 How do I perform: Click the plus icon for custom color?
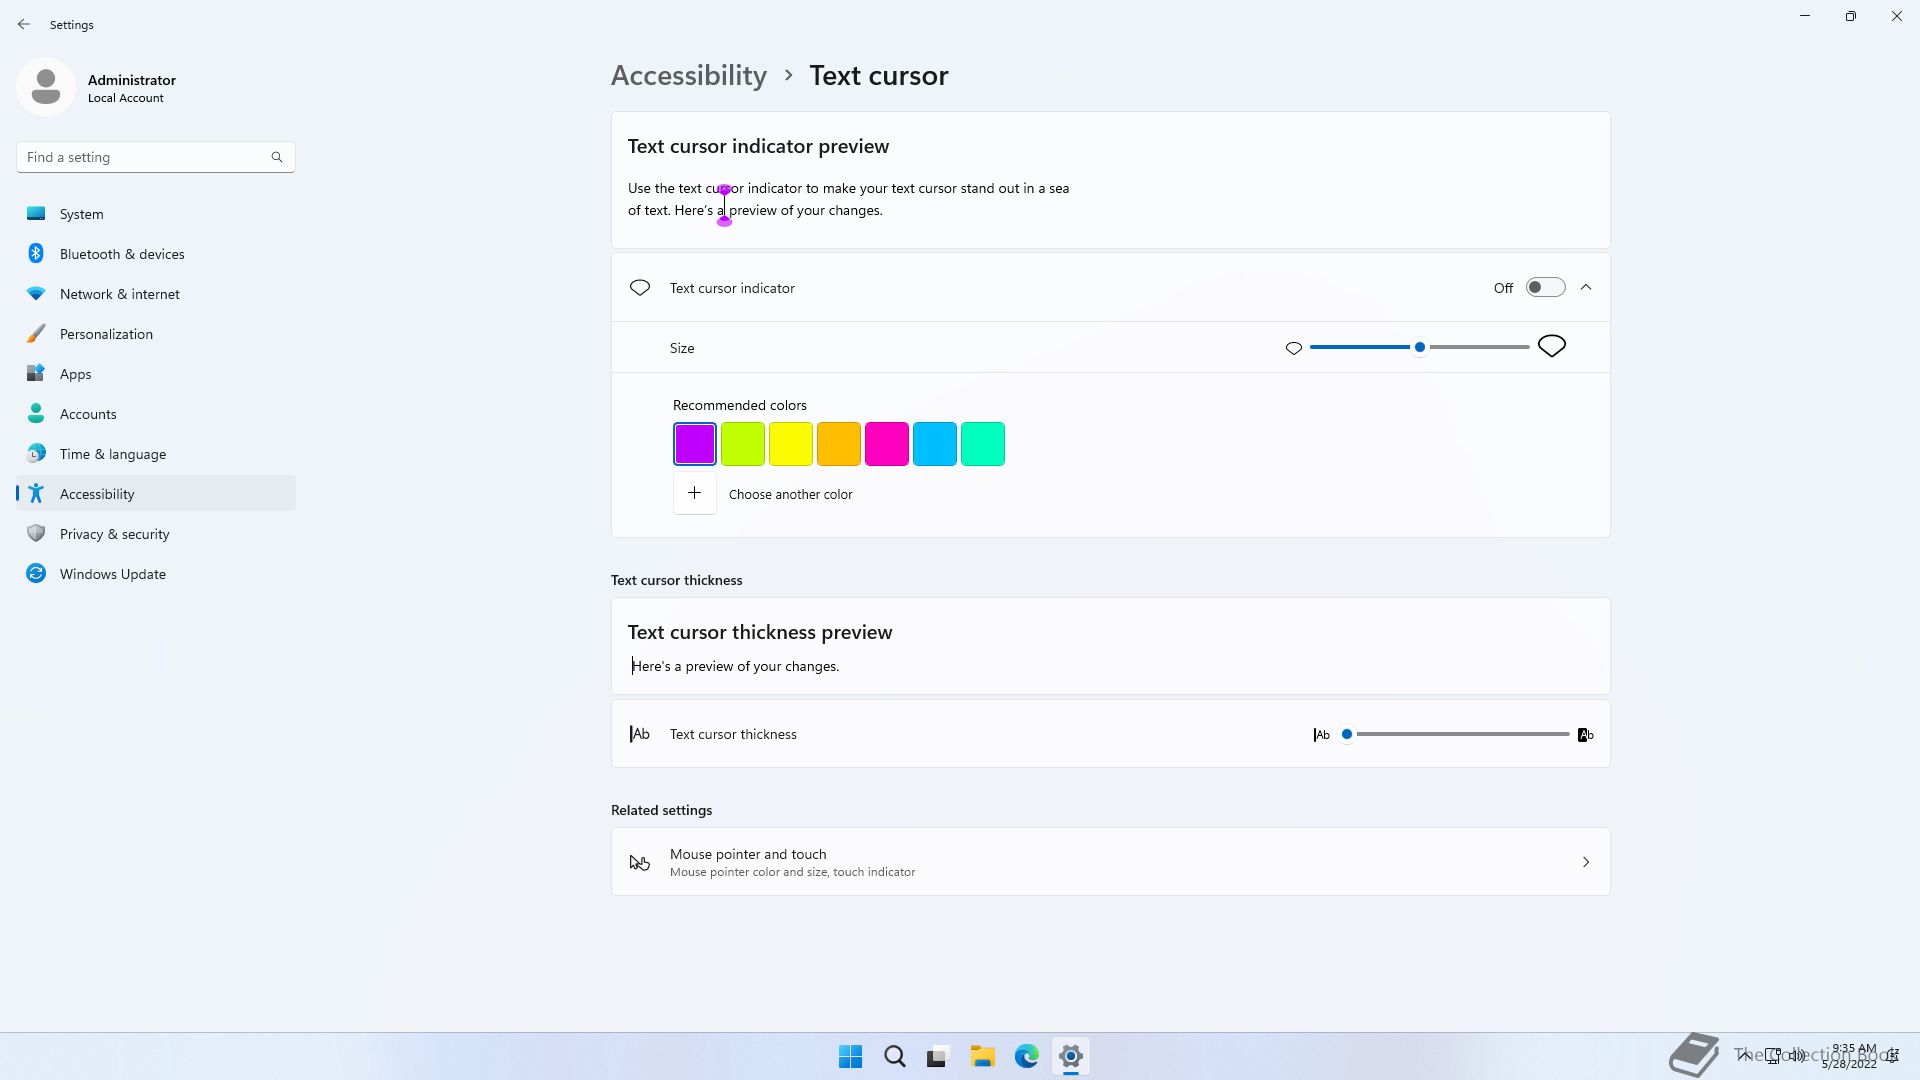694,494
